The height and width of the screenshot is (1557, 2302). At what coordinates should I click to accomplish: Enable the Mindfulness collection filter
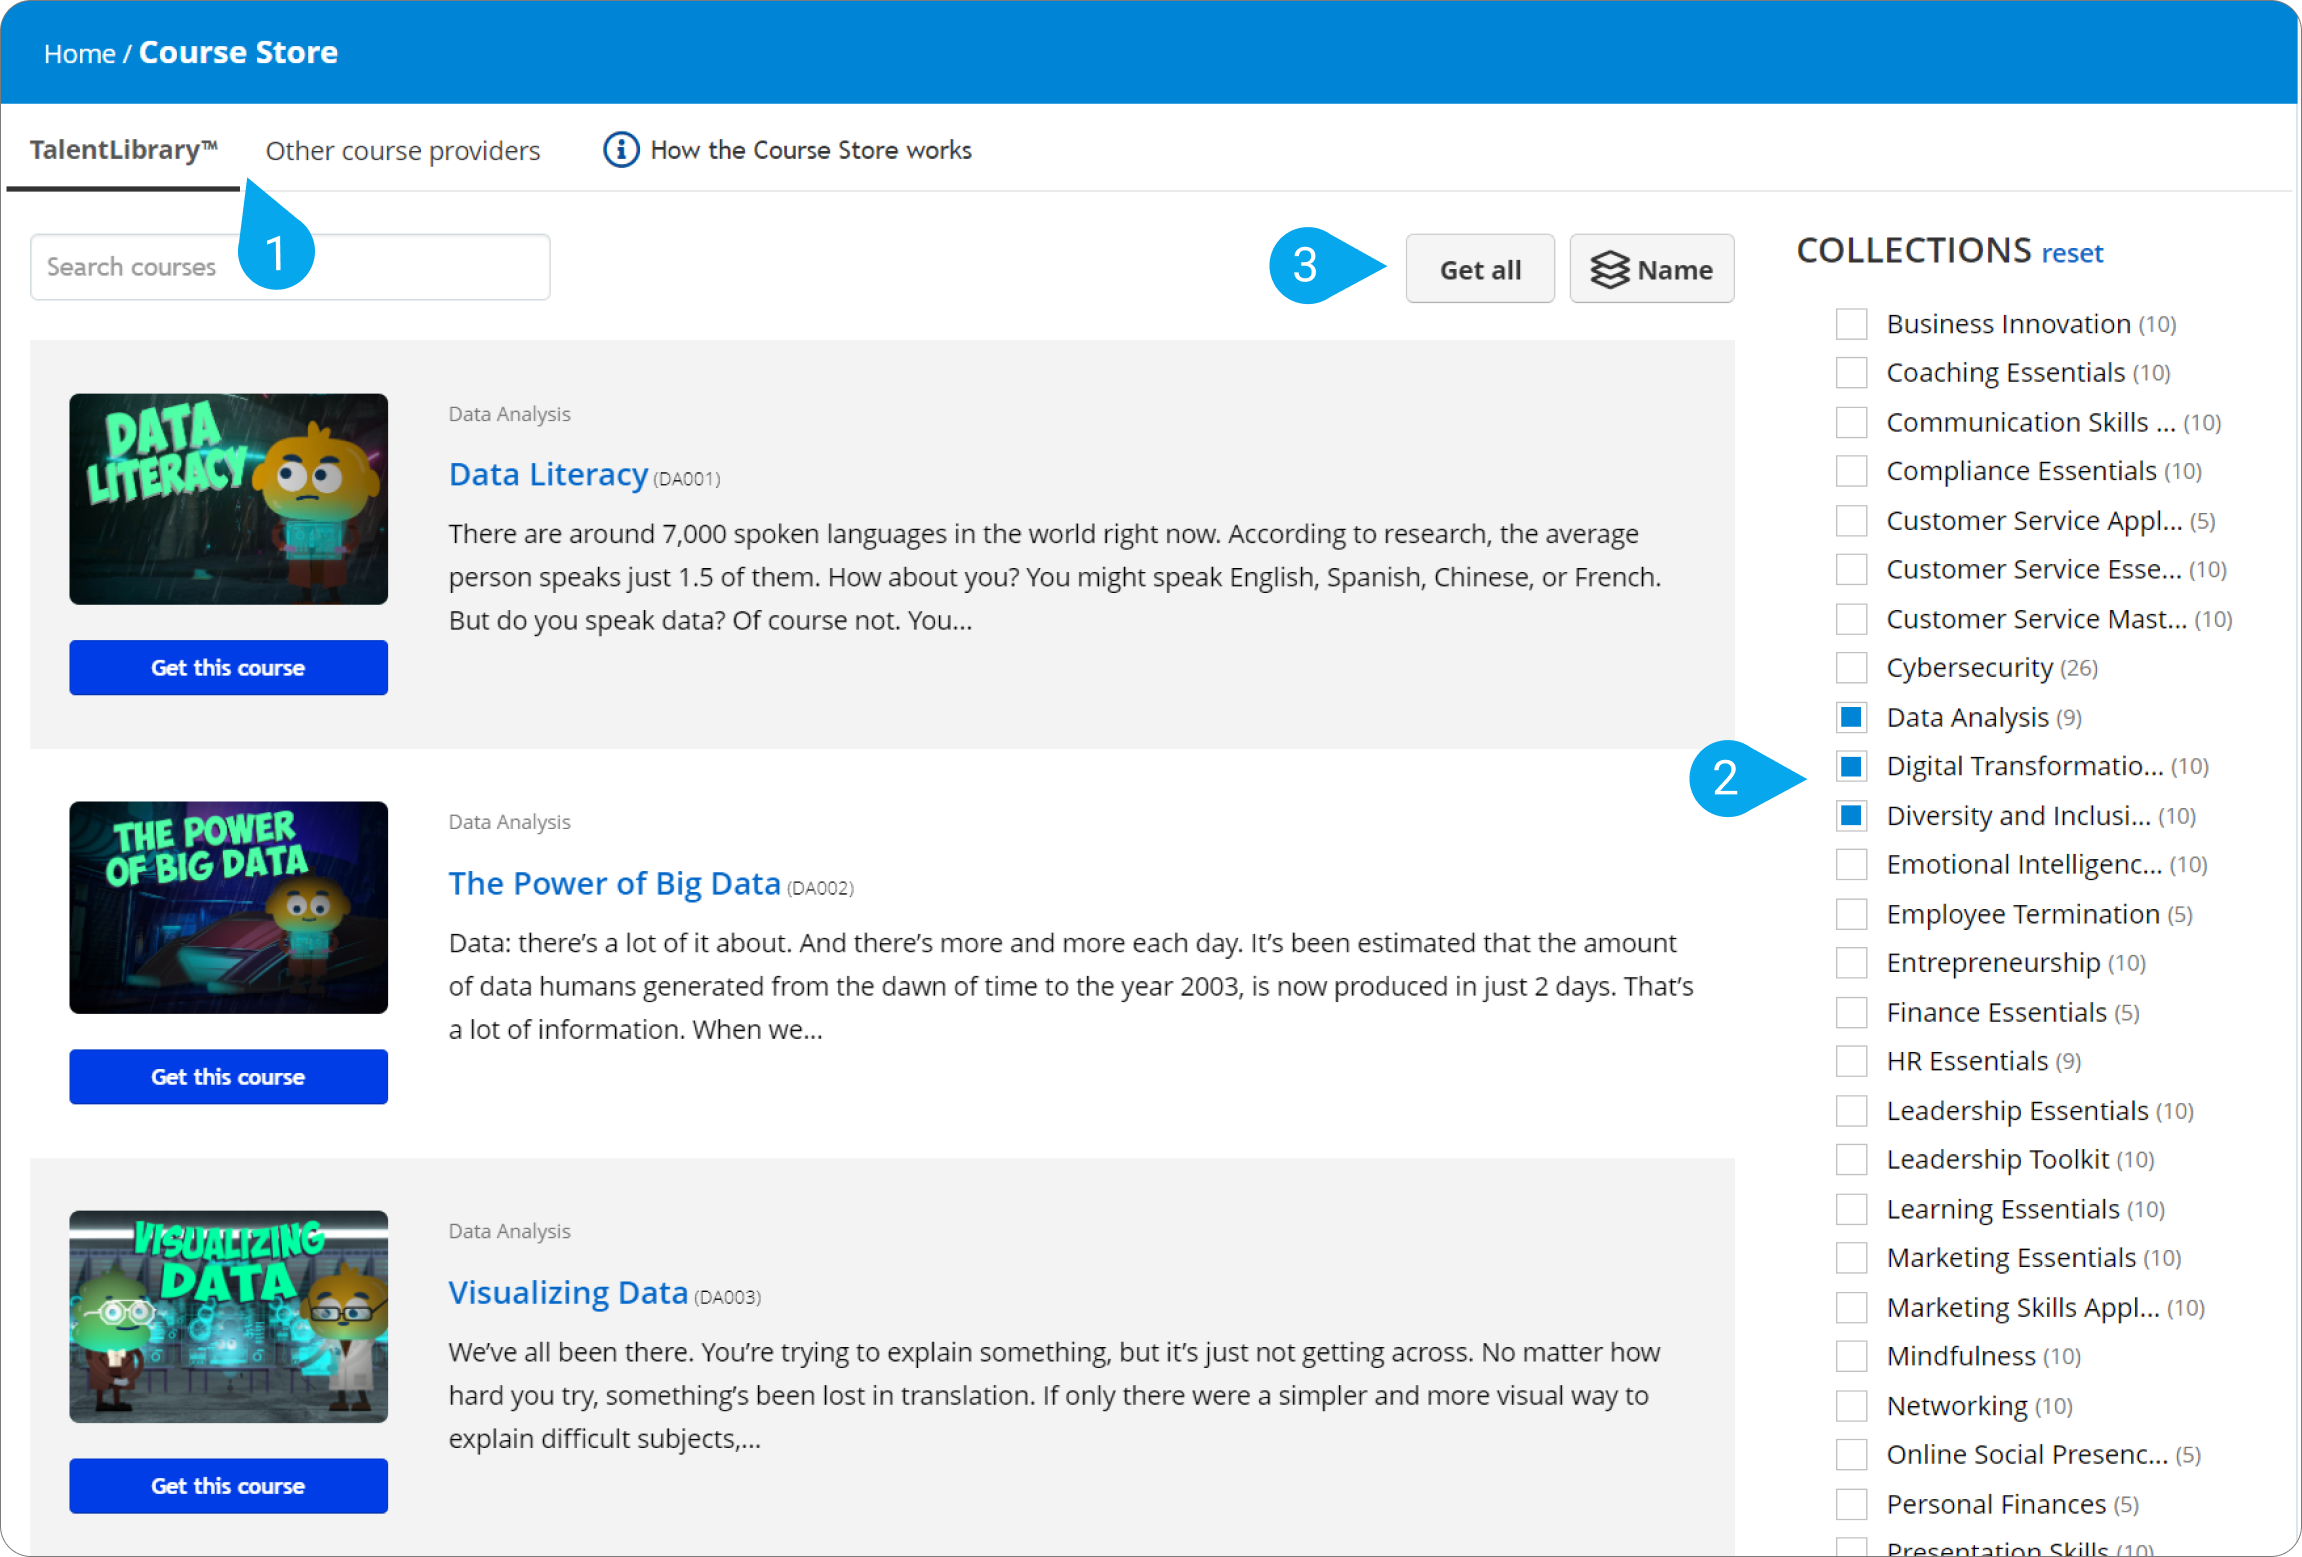[1850, 1355]
